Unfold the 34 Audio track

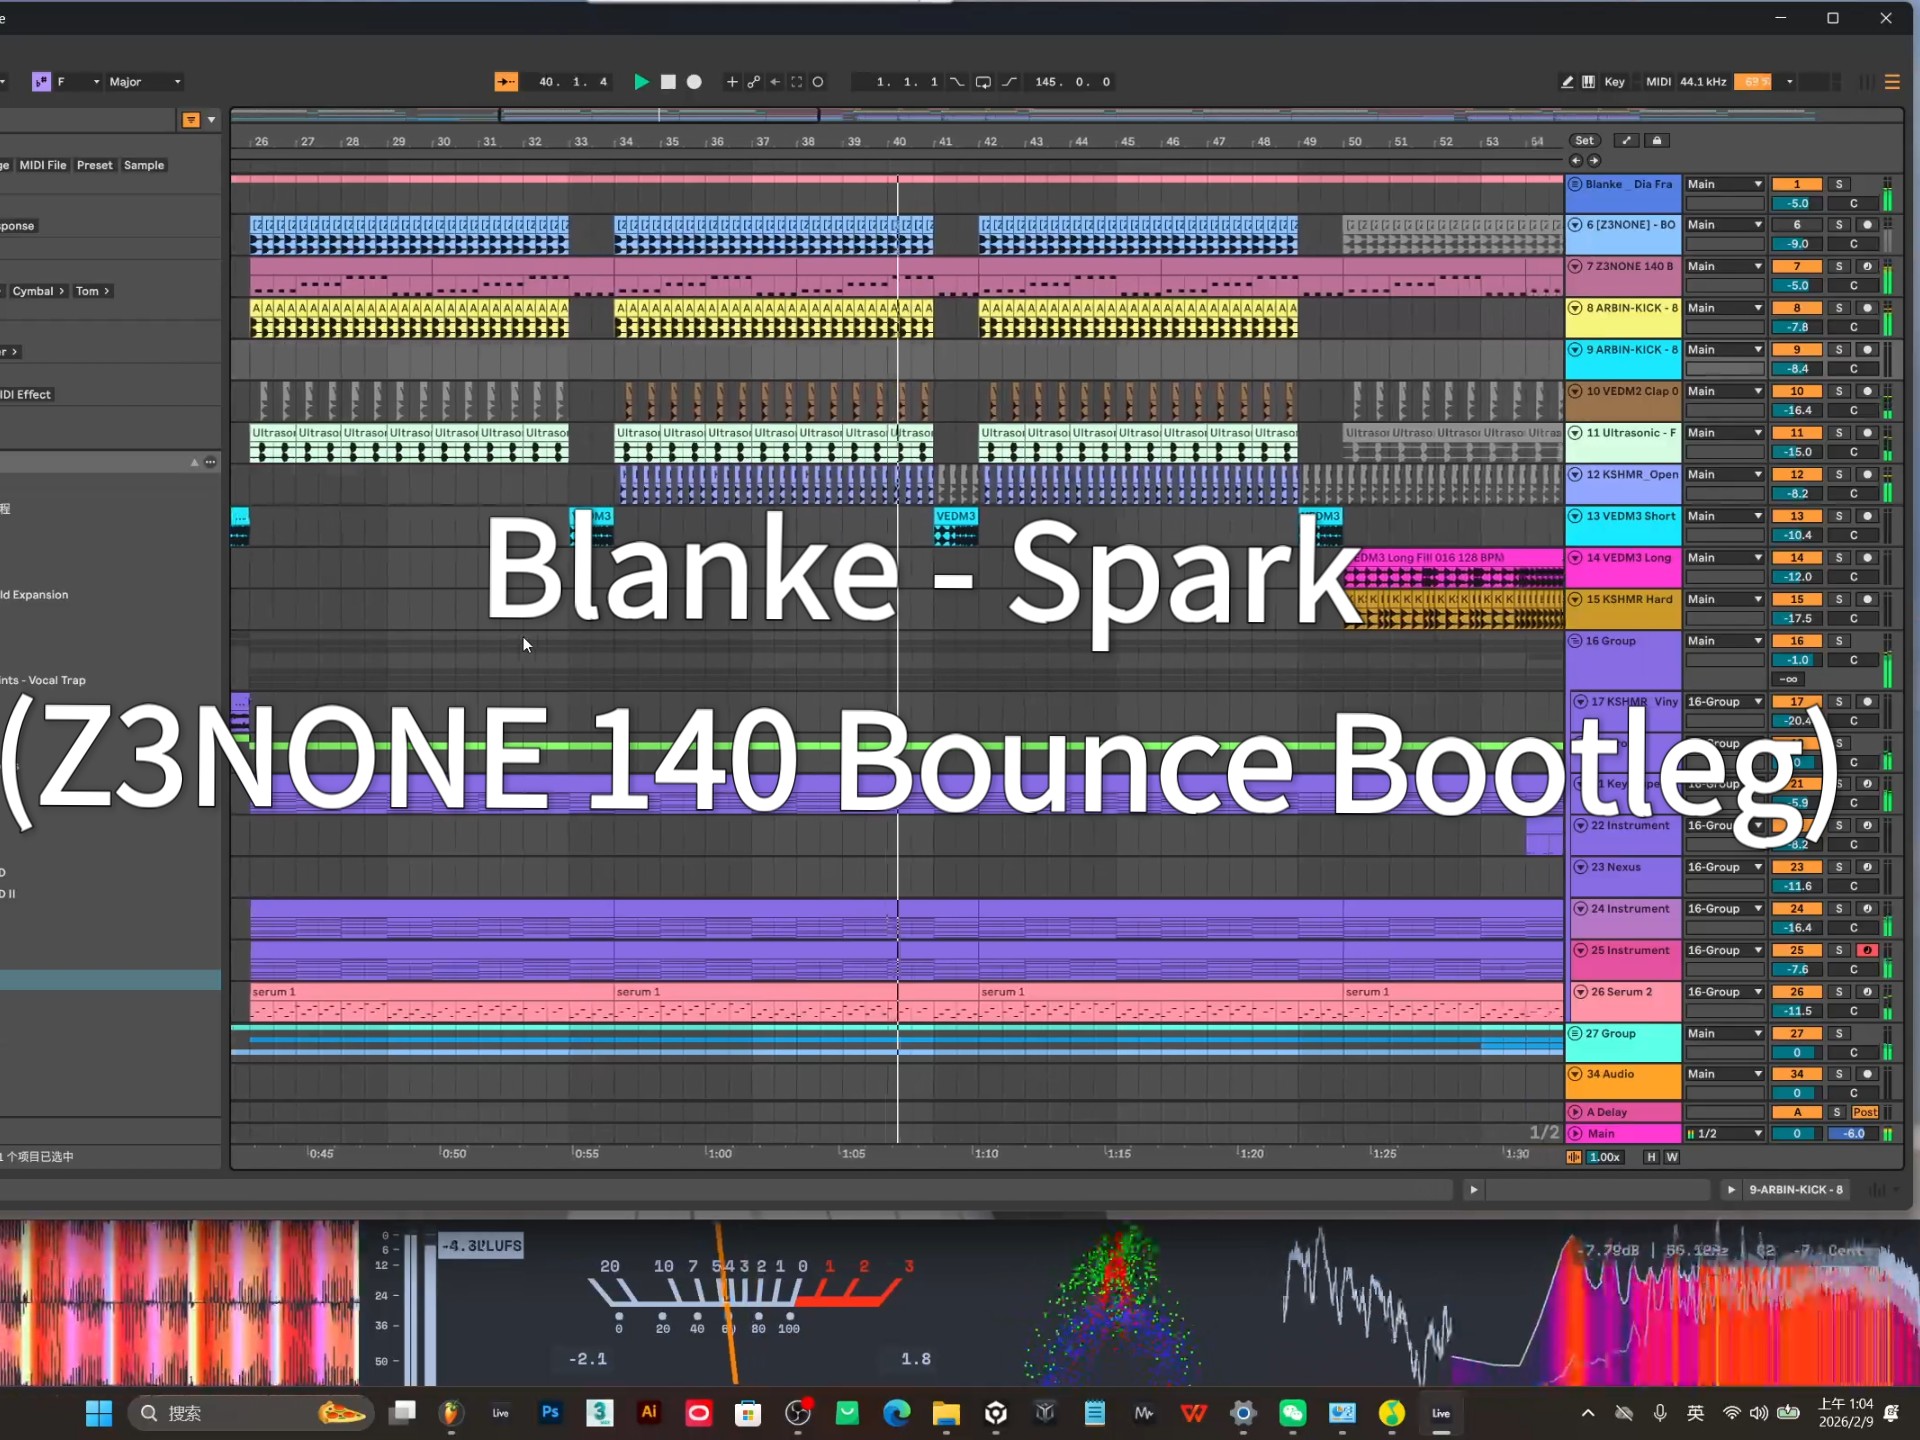pos(1576,1074)
